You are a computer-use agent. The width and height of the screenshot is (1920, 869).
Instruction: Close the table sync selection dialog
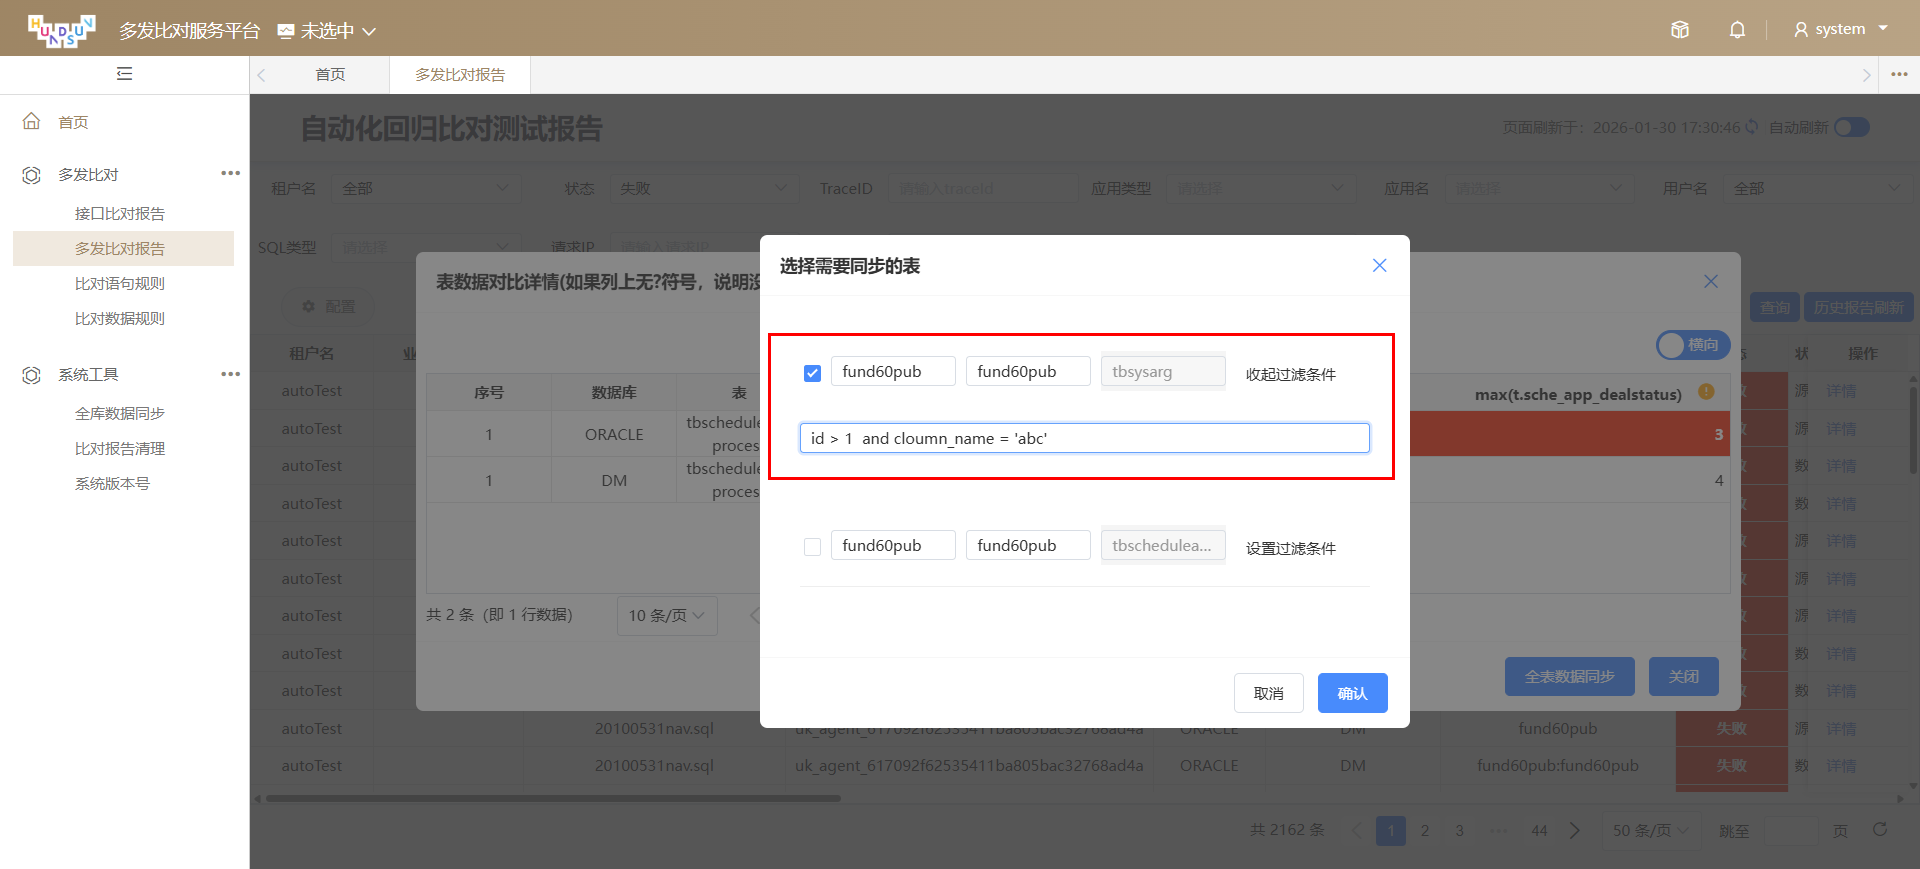[x=1379, y=265]
